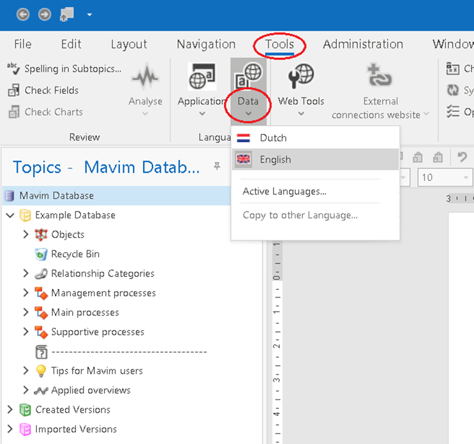
Task: Open the Web Tools dropdown
Action: click(x=301, y=90)
